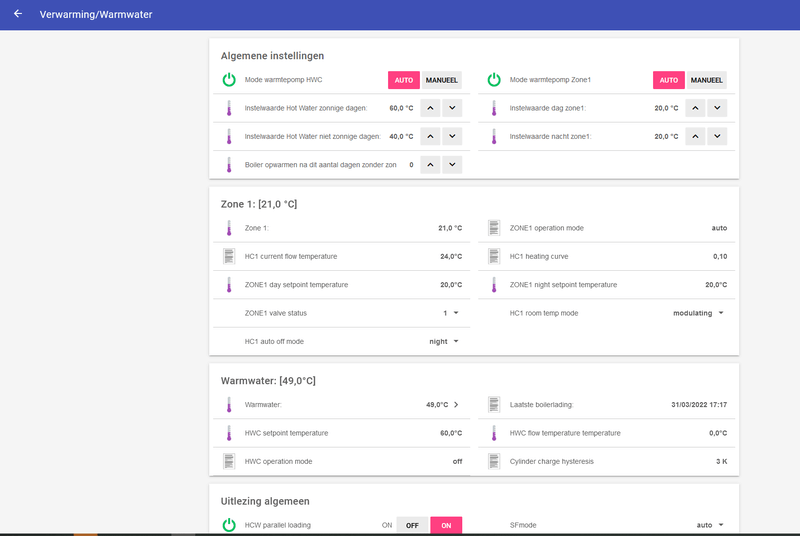The image size is (800, 536).
Task: Open the SFmode dropdown
Action: 710,525
